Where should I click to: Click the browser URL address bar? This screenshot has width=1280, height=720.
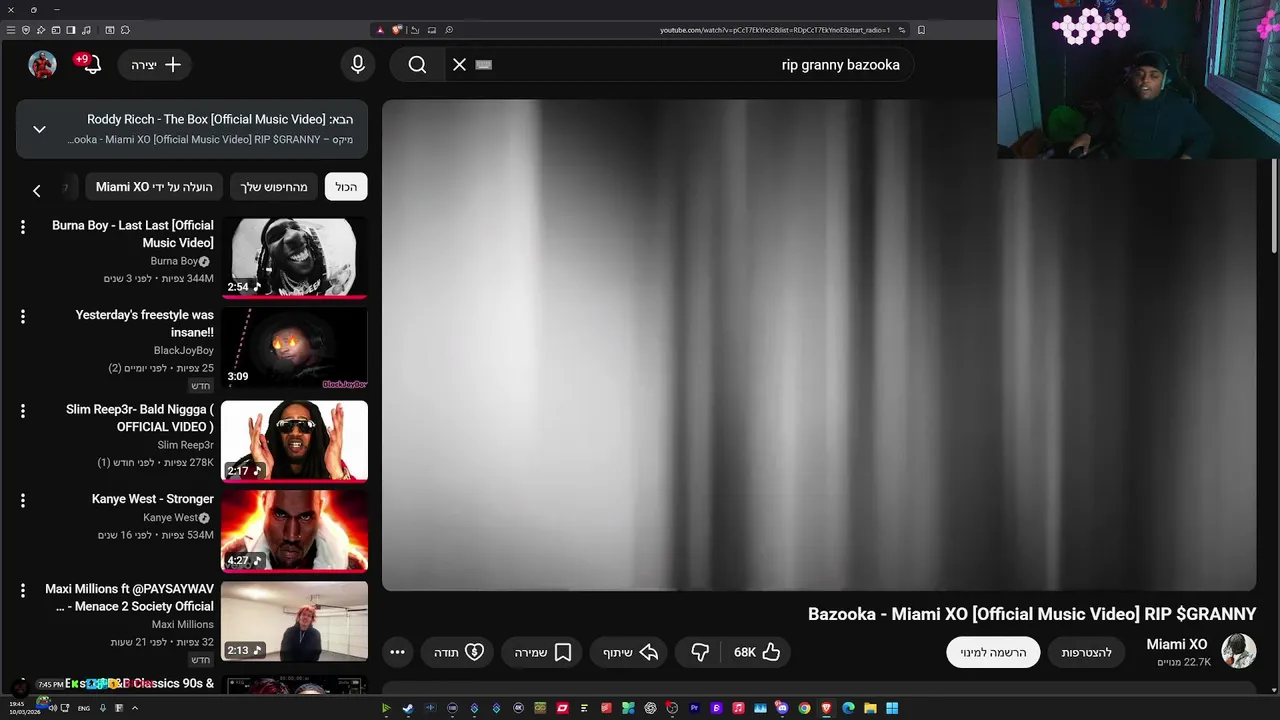point(775,30)
